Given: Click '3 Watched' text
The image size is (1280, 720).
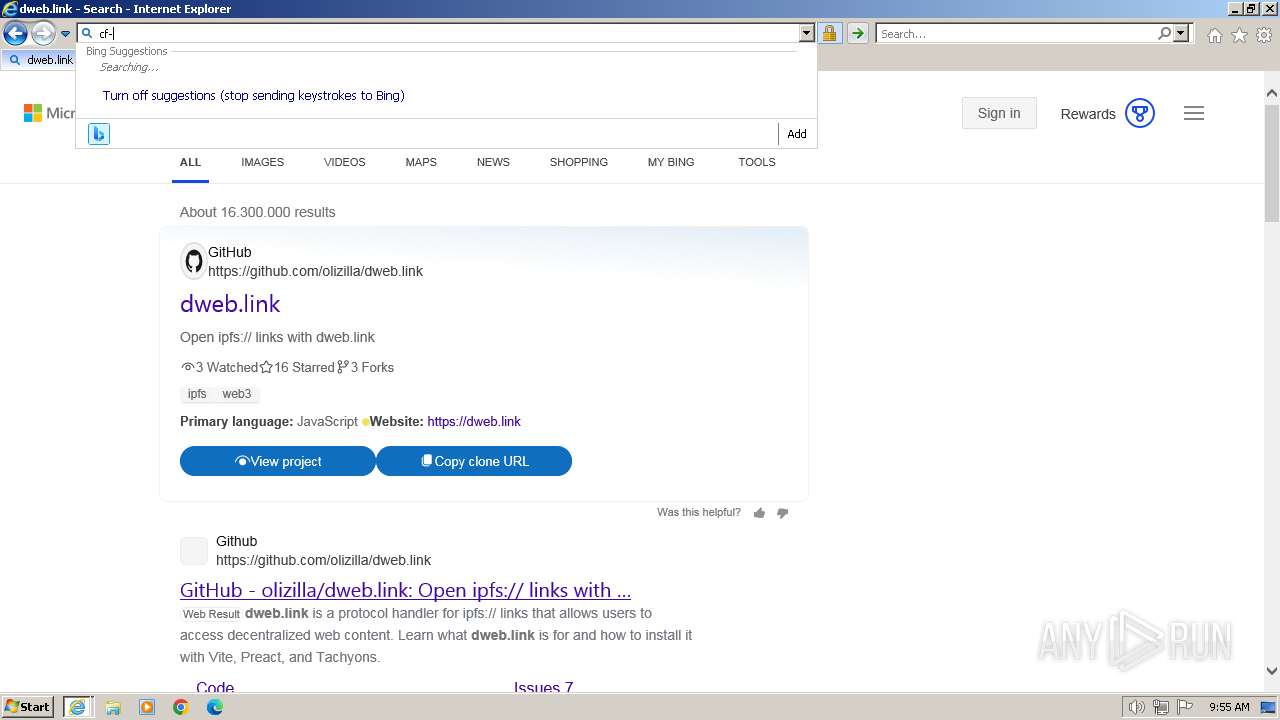Looking at the screenshot, I should pos(227,367).
